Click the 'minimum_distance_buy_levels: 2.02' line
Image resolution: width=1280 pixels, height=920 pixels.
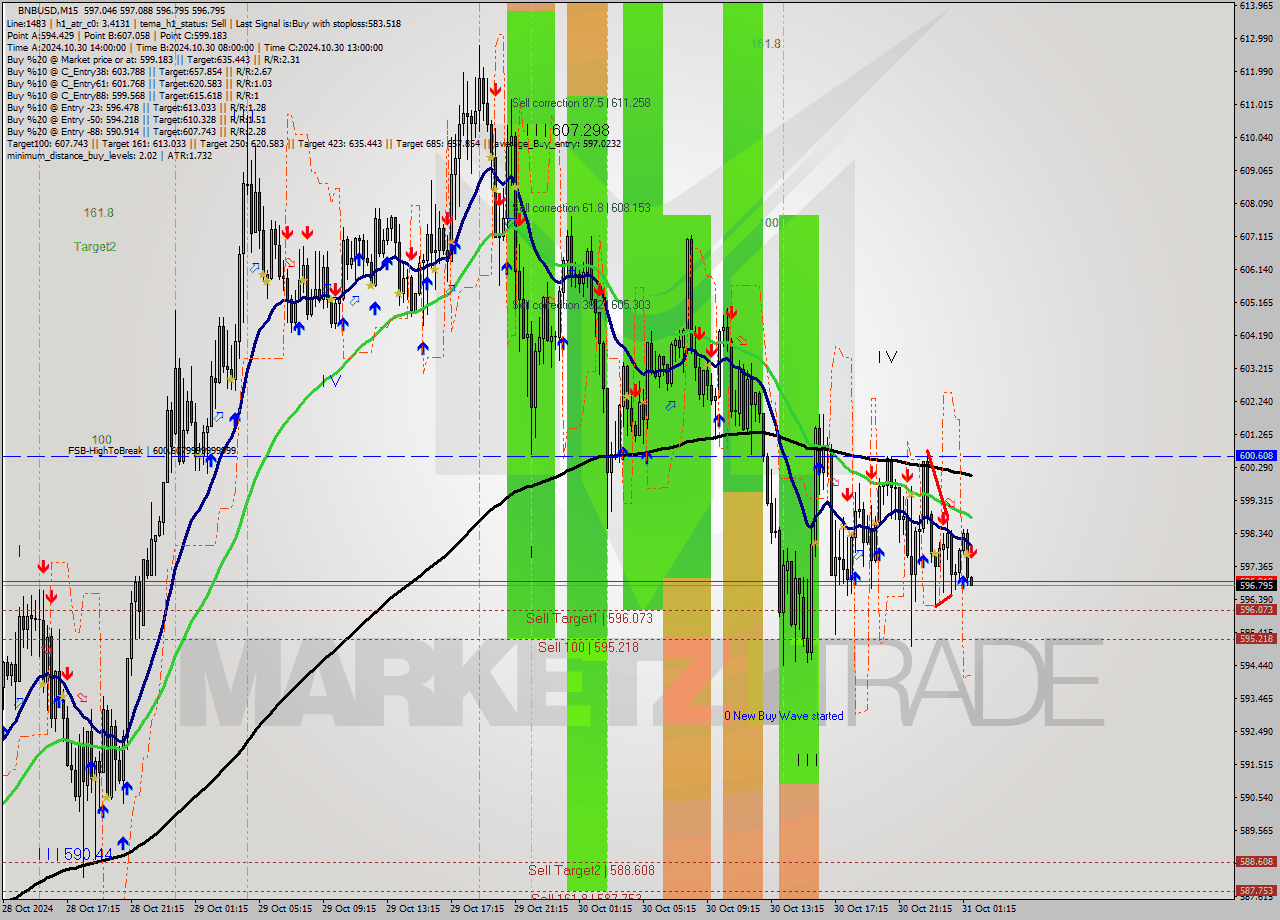[109, 155]
